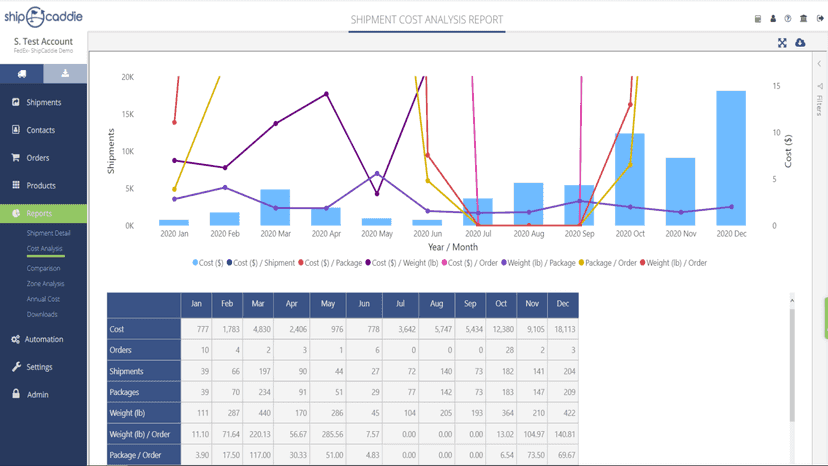
Task: Switch to the download inbox tab
Action: (x=65, y=73)
